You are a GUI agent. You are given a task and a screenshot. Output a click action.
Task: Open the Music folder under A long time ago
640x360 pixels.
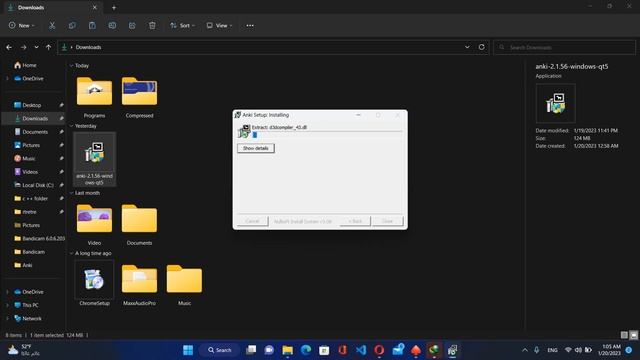(x=184, y=284)
